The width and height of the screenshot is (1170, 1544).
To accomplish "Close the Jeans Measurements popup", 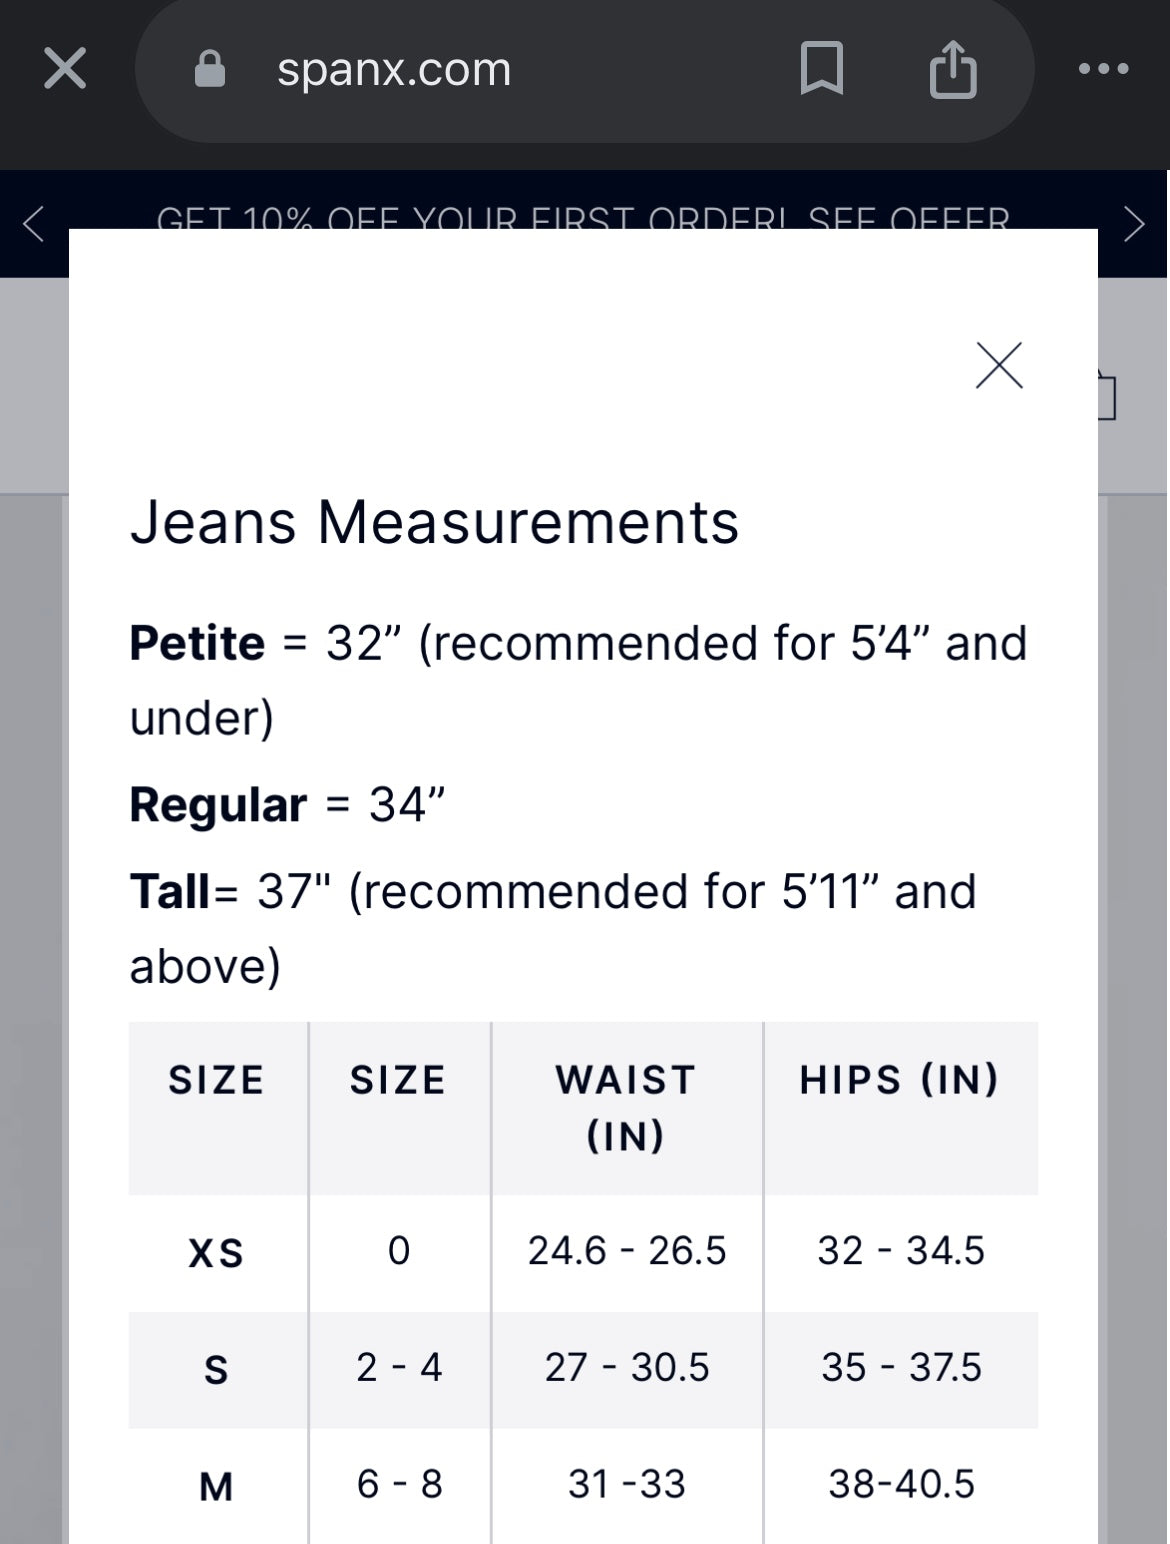I will coord(999,365).
